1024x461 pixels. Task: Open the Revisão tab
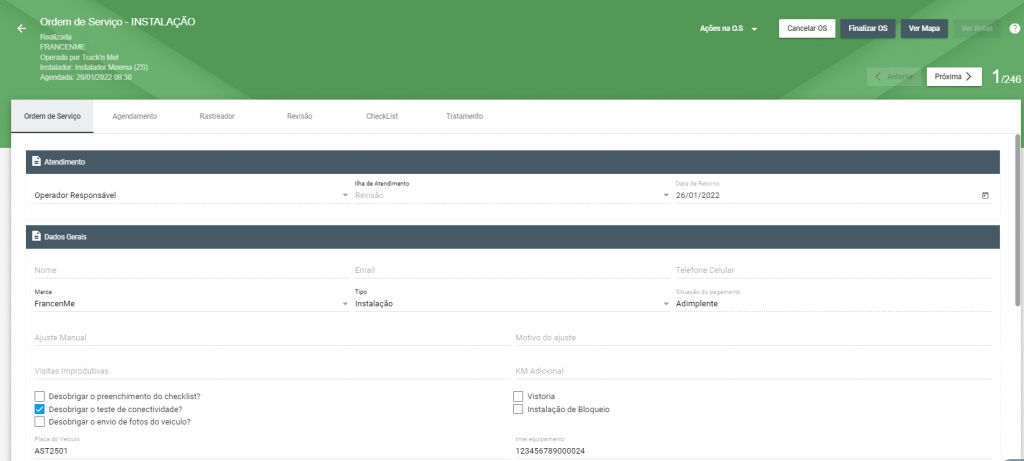click(x=300, y=116)
